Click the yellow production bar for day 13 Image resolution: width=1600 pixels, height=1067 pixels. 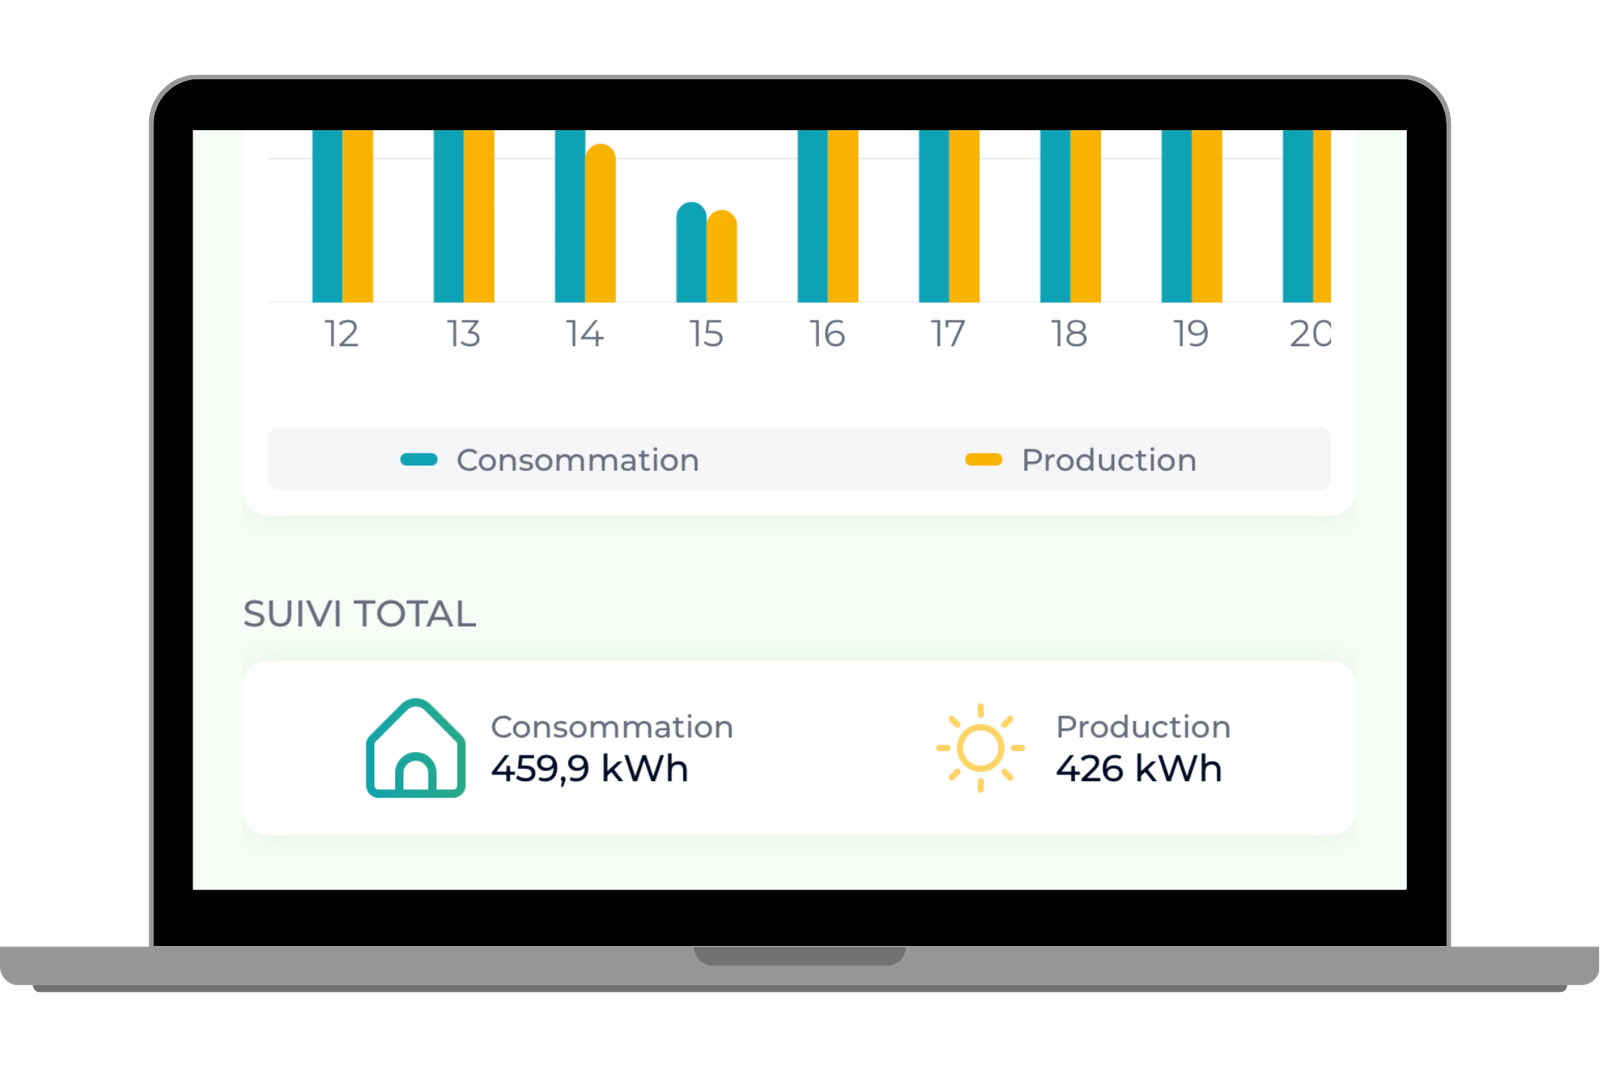pos(479,216)
